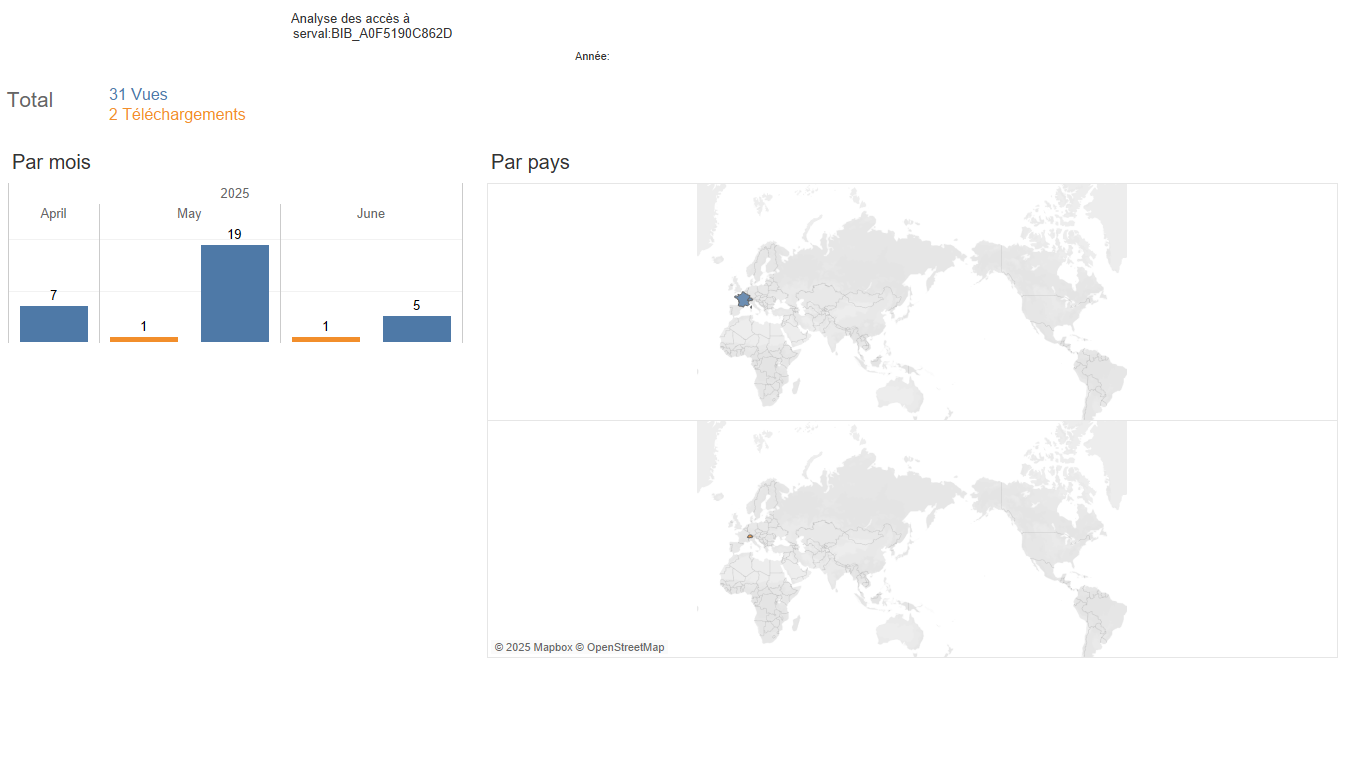Click the "Analyse des accès à" title
This screenshot has height=768, width=1366.
click(350, 19)
